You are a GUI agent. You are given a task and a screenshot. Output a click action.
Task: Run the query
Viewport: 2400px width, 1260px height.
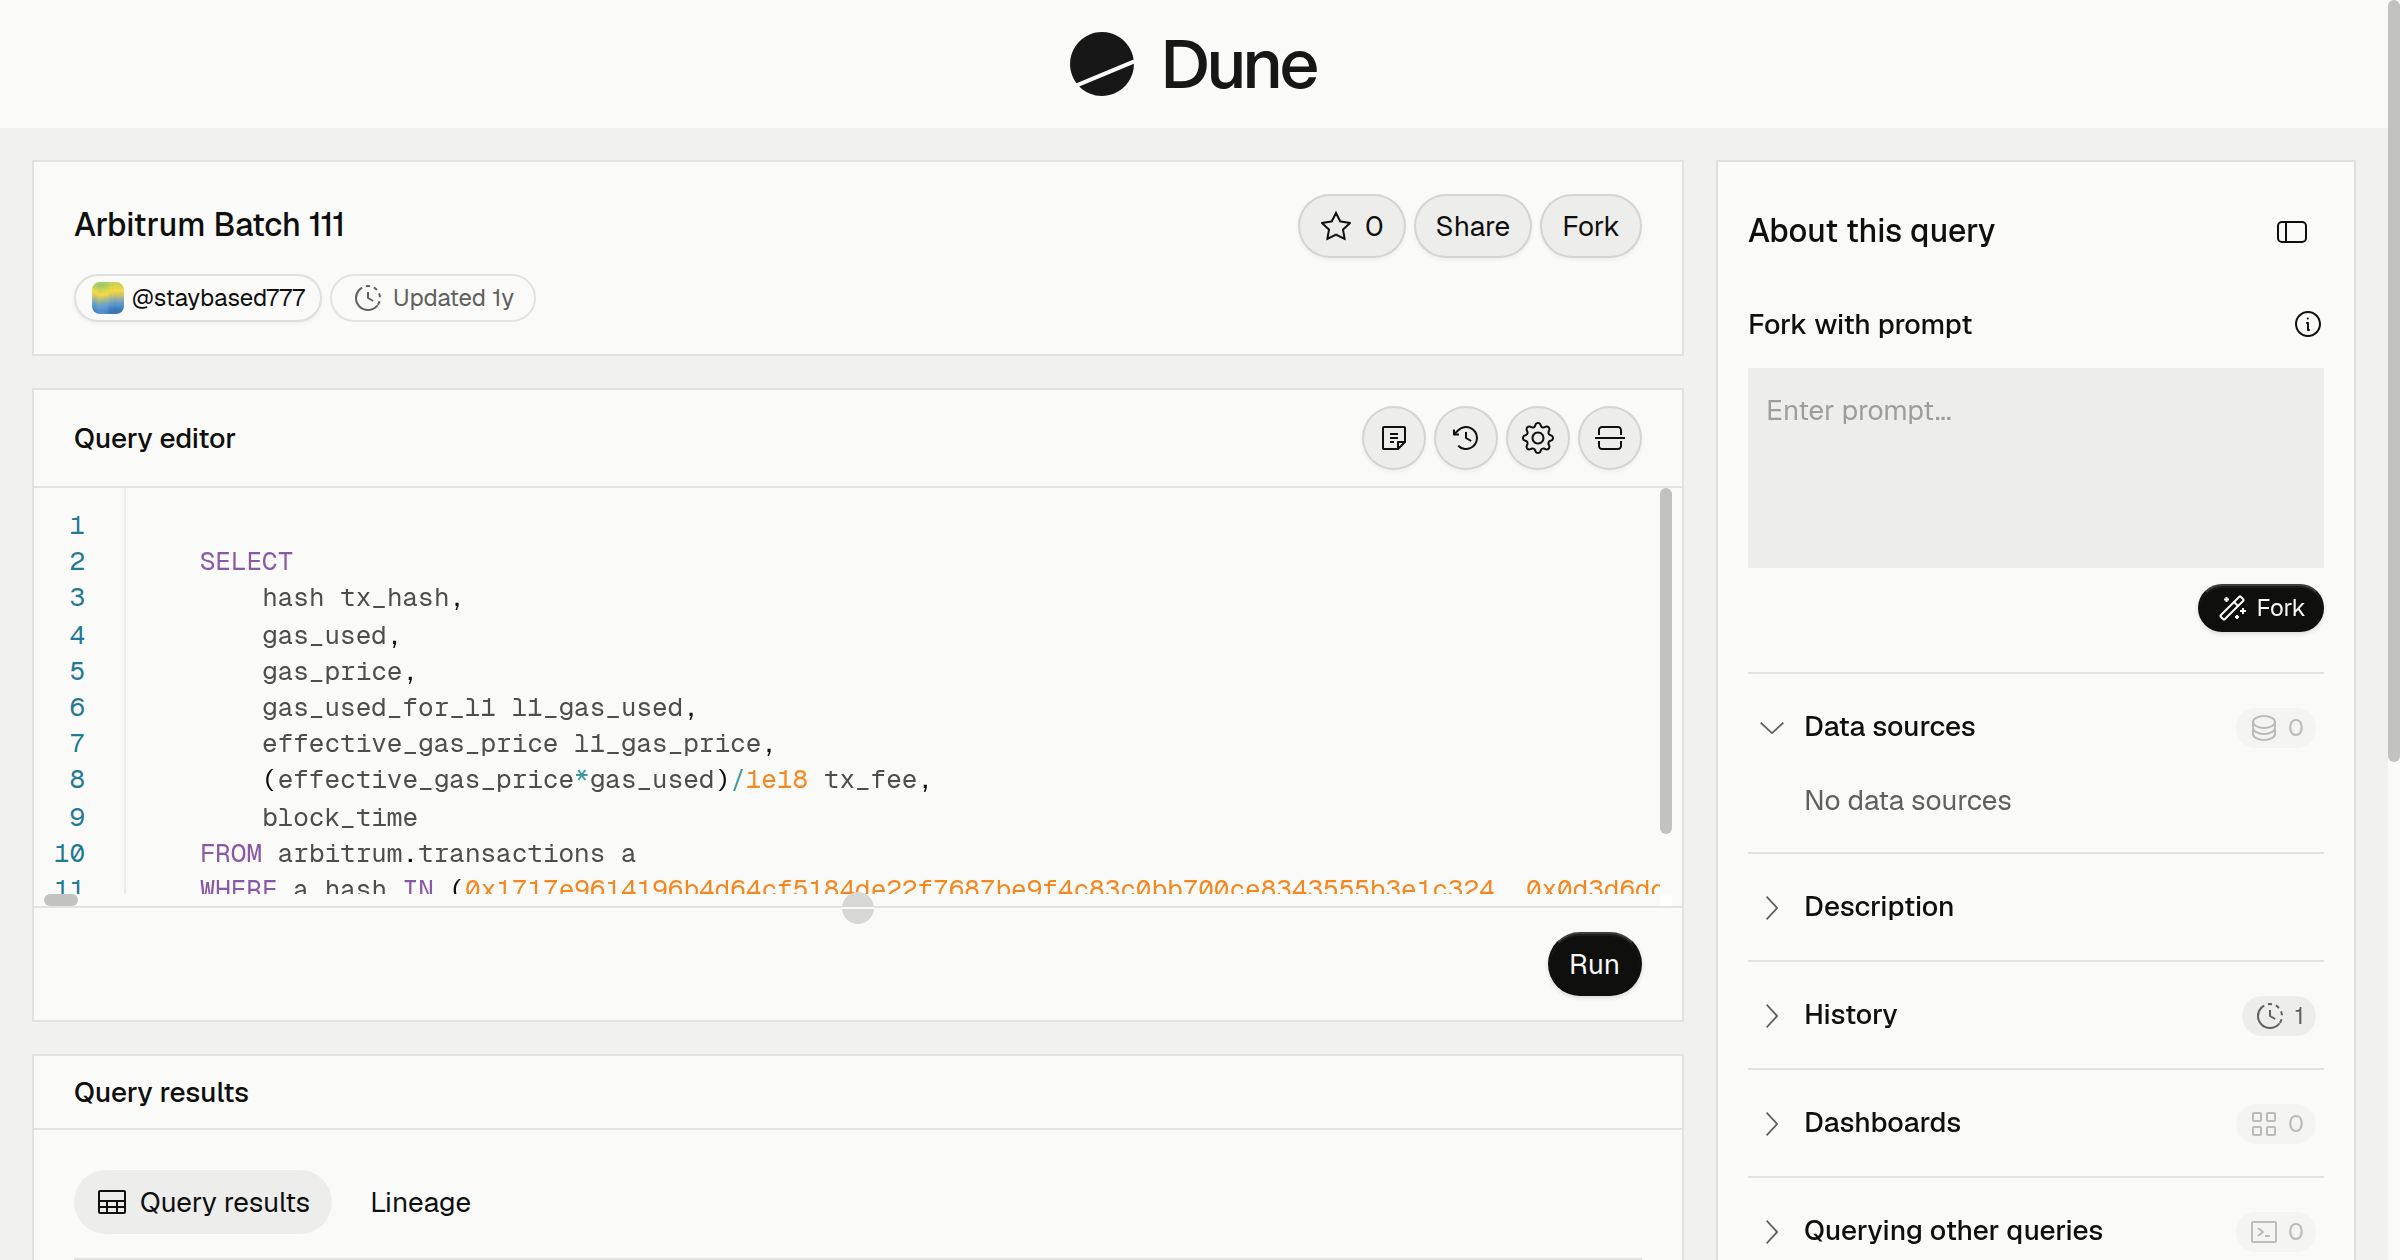tap(1594, 964)
